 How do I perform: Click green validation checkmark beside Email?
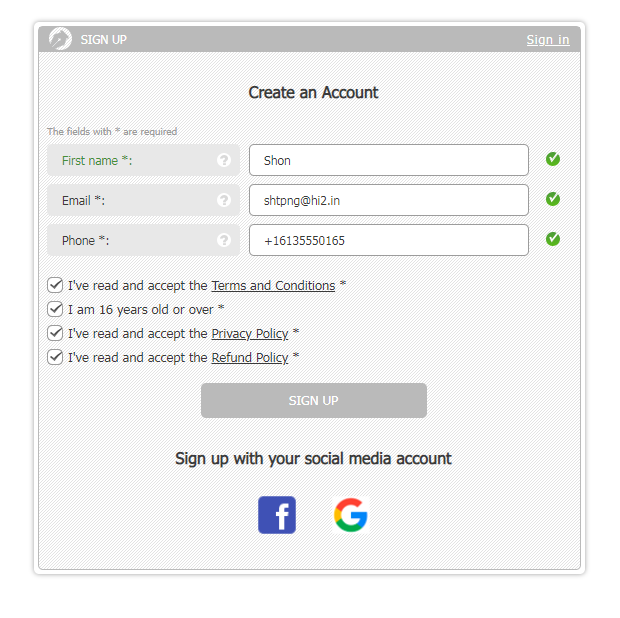(553, 199)
